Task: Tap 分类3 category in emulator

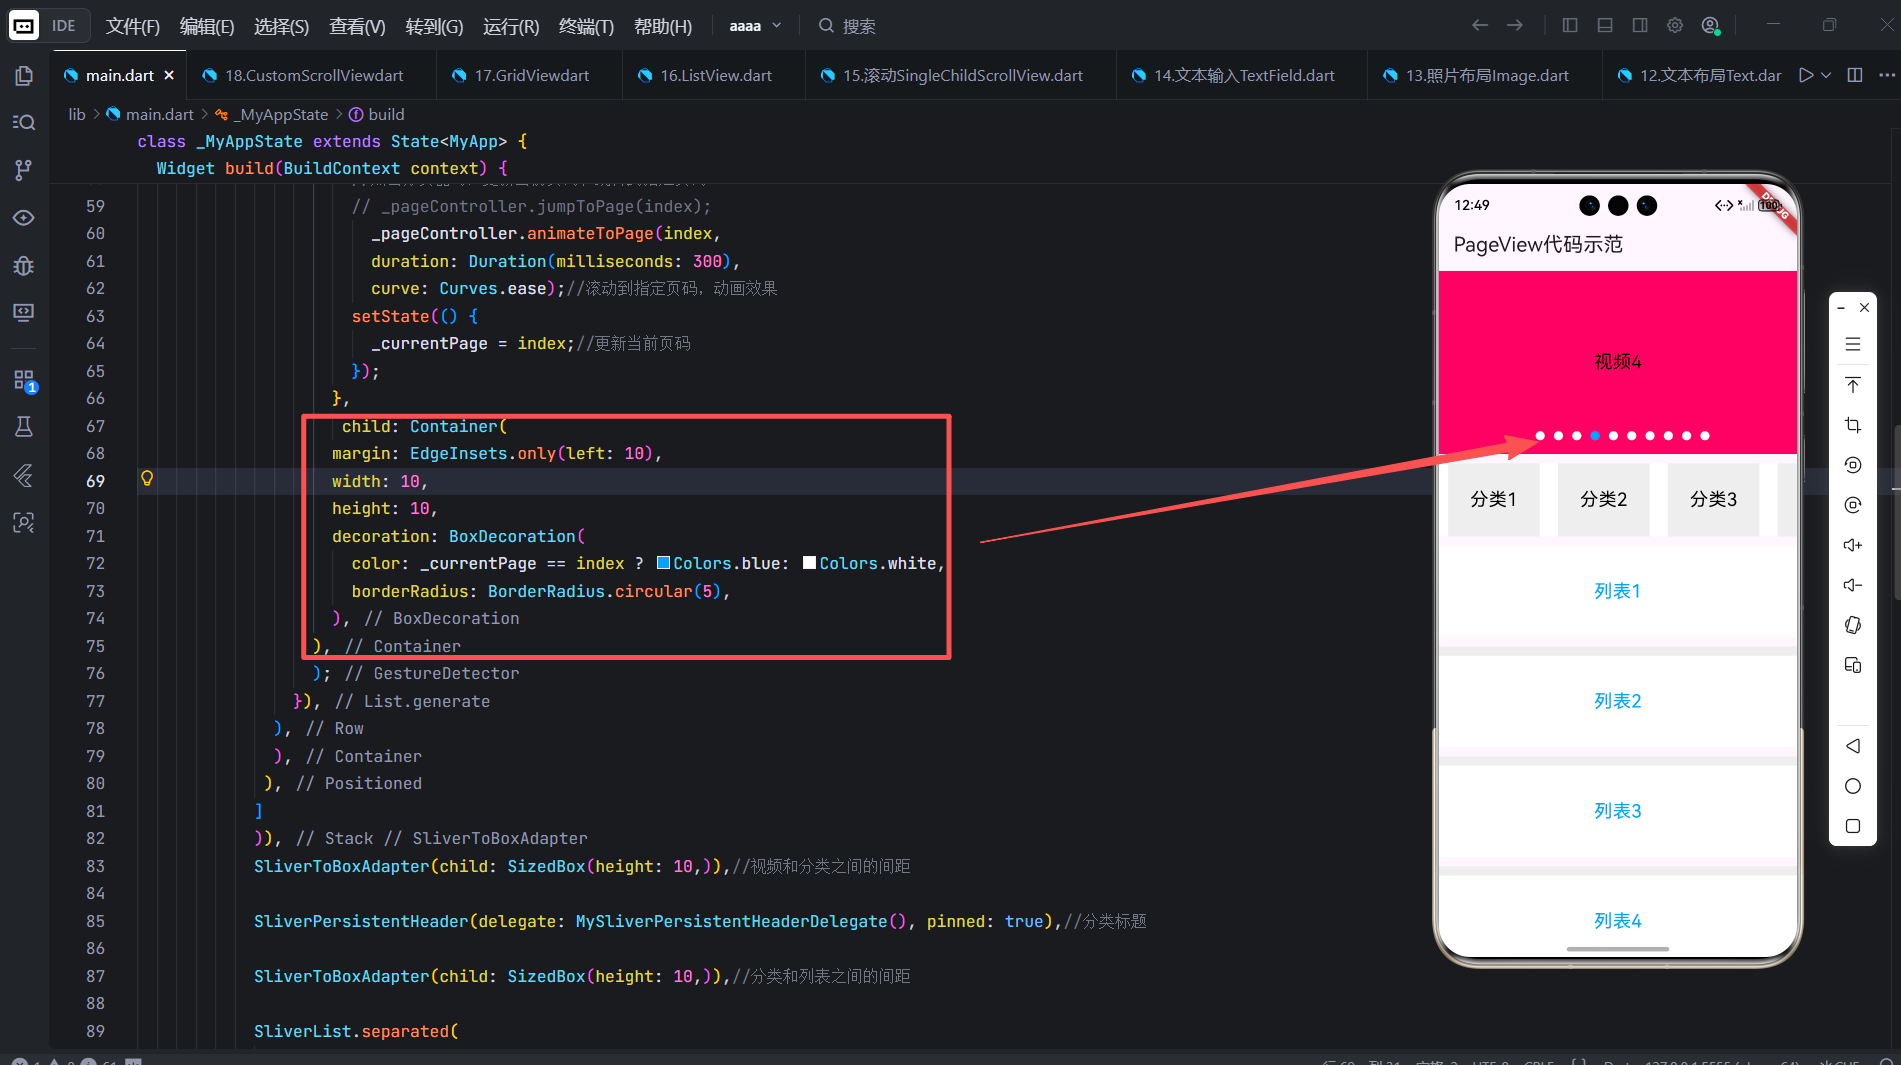Action: click(x=1713, y=499)
